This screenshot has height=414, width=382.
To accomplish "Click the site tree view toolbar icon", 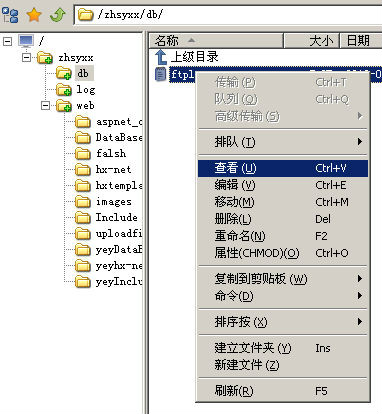I will pyautogui.click(x=10, y=15).
